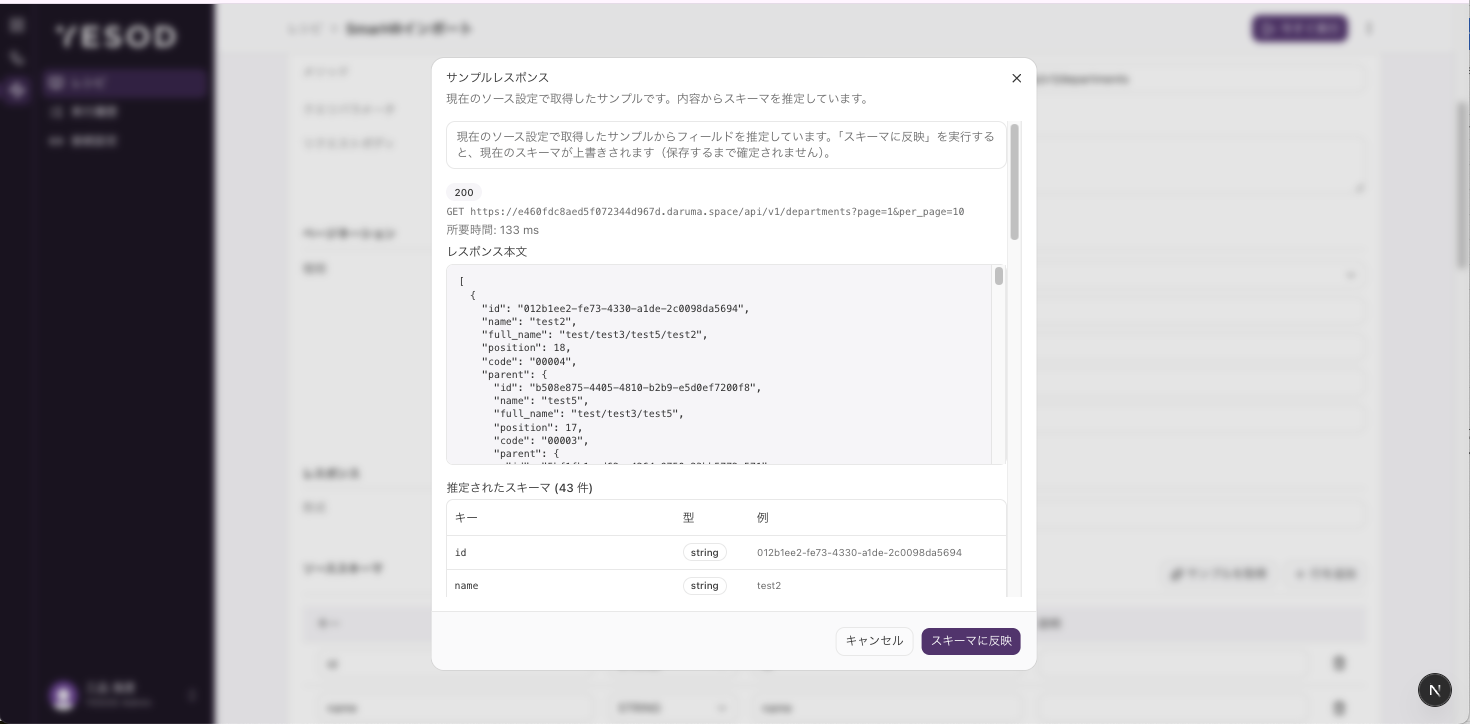The height and width of the screenshot is (724, 1470).
Task: Close the サンプルレスポンス dialog with X
Action: click(1016, 78)
